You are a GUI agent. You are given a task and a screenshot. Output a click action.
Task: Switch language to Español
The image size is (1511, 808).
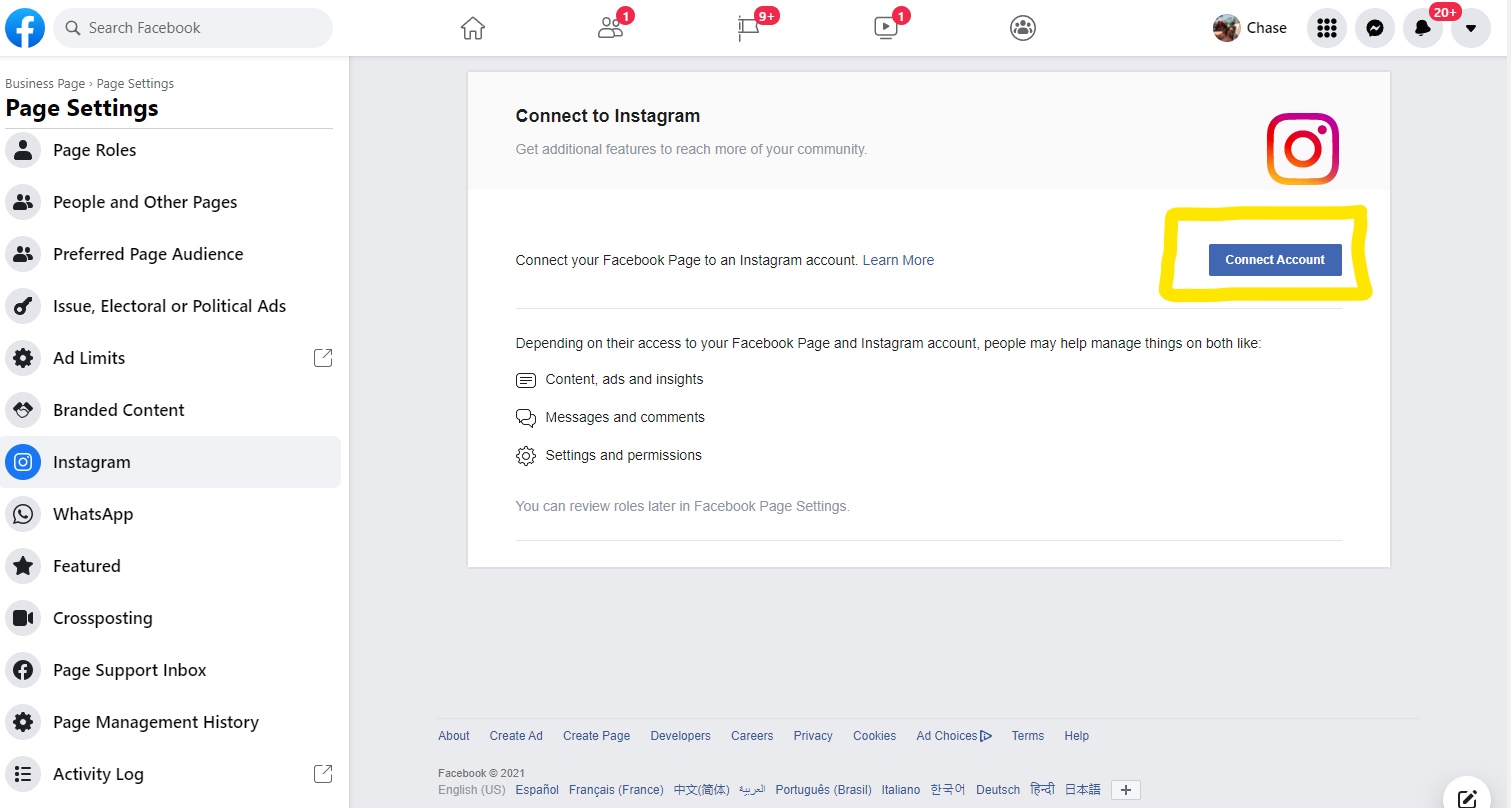click(x=537, y=790)
